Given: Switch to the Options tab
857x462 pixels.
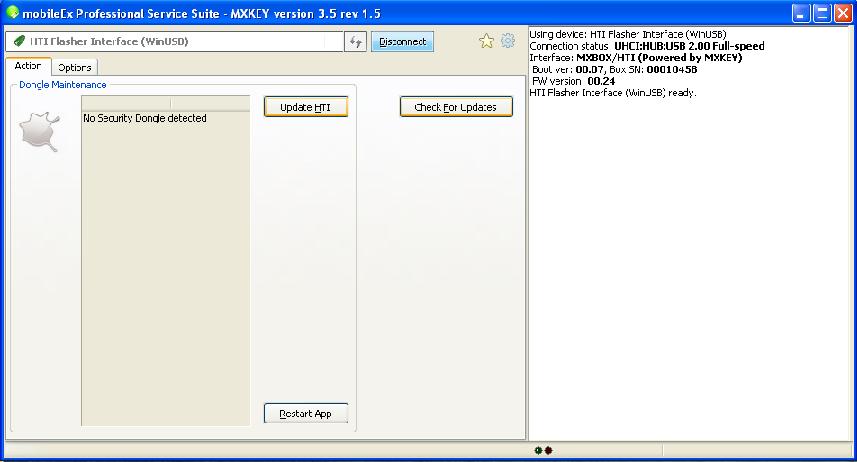Looking at the screenshot, I should point(74,67).
